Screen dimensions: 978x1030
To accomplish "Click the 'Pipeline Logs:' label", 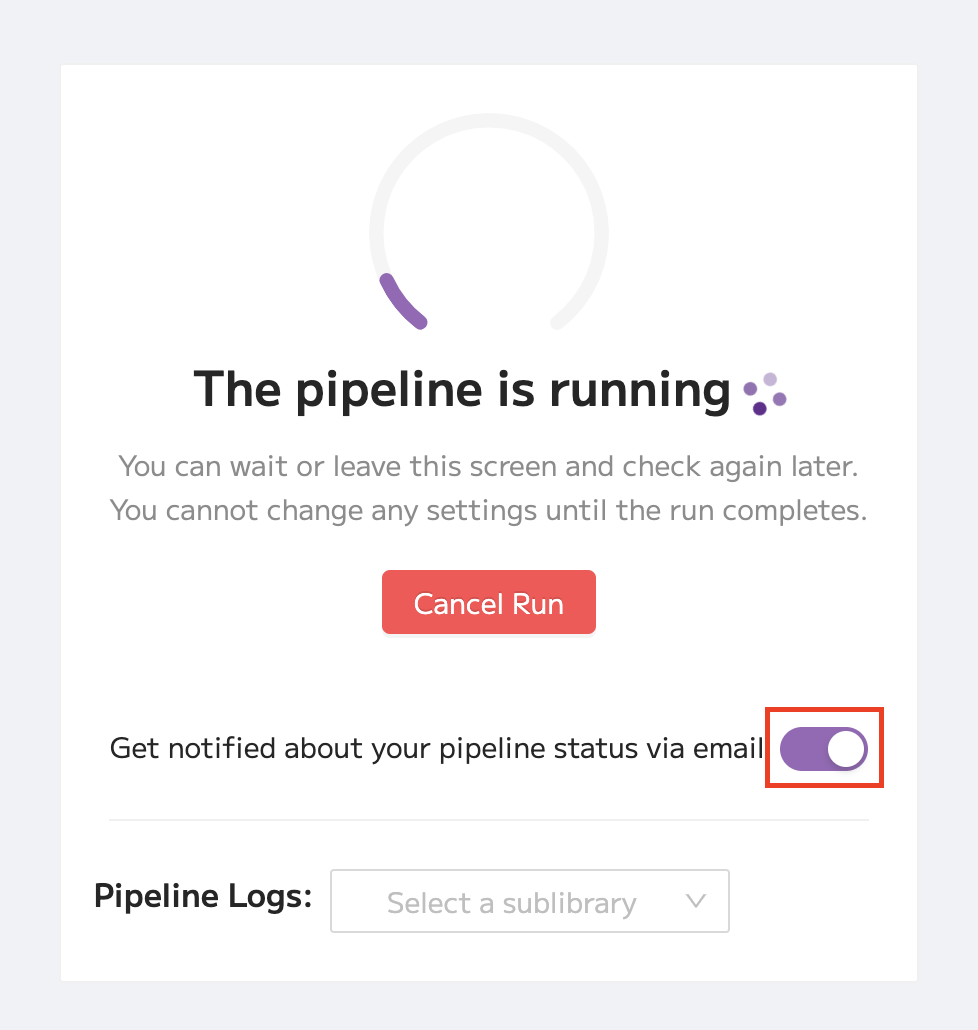I will coord(203,896).
